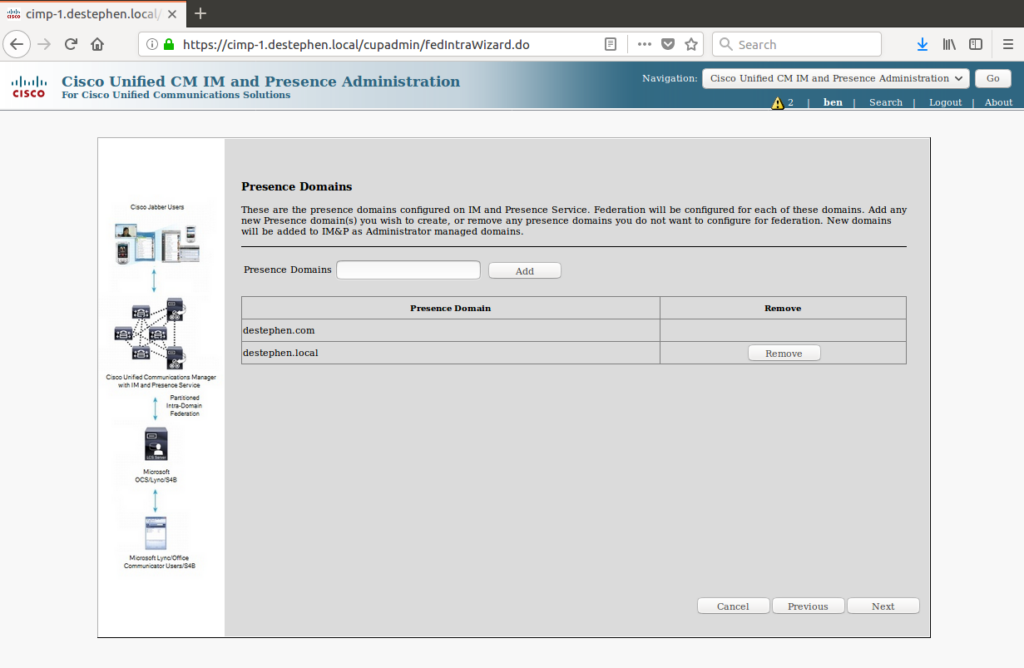Open page actions three-dot menu
The height and width of the screenshot is (668, 1024).
[645, 44]
